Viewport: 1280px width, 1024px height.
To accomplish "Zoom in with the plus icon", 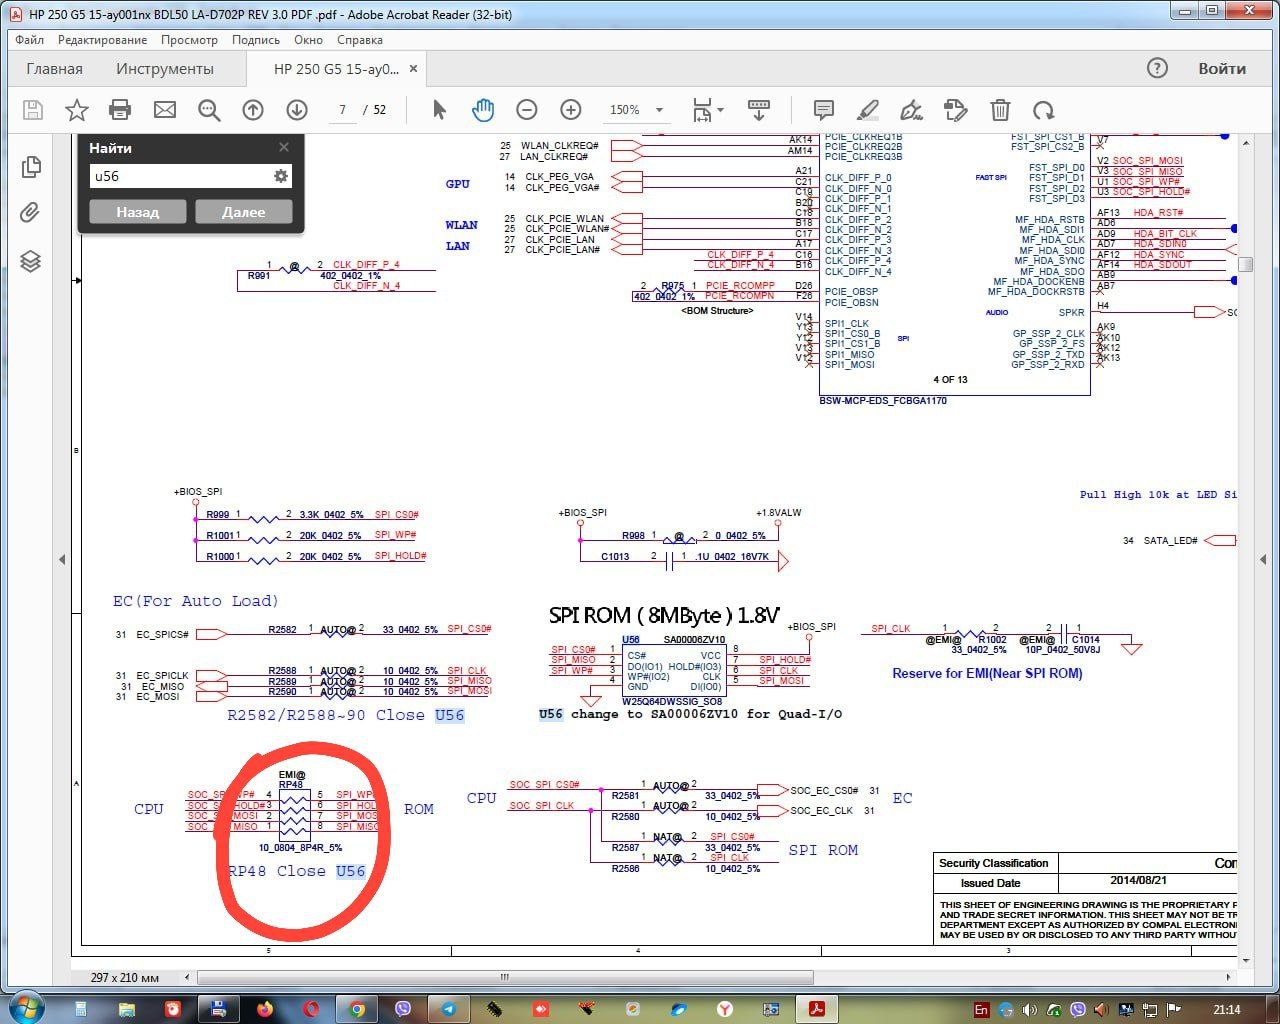I will point(571,110).
